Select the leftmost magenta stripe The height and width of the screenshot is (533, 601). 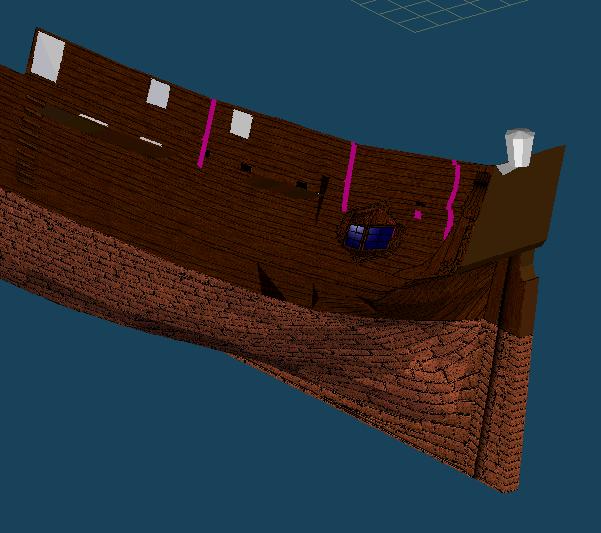(209, 132)
